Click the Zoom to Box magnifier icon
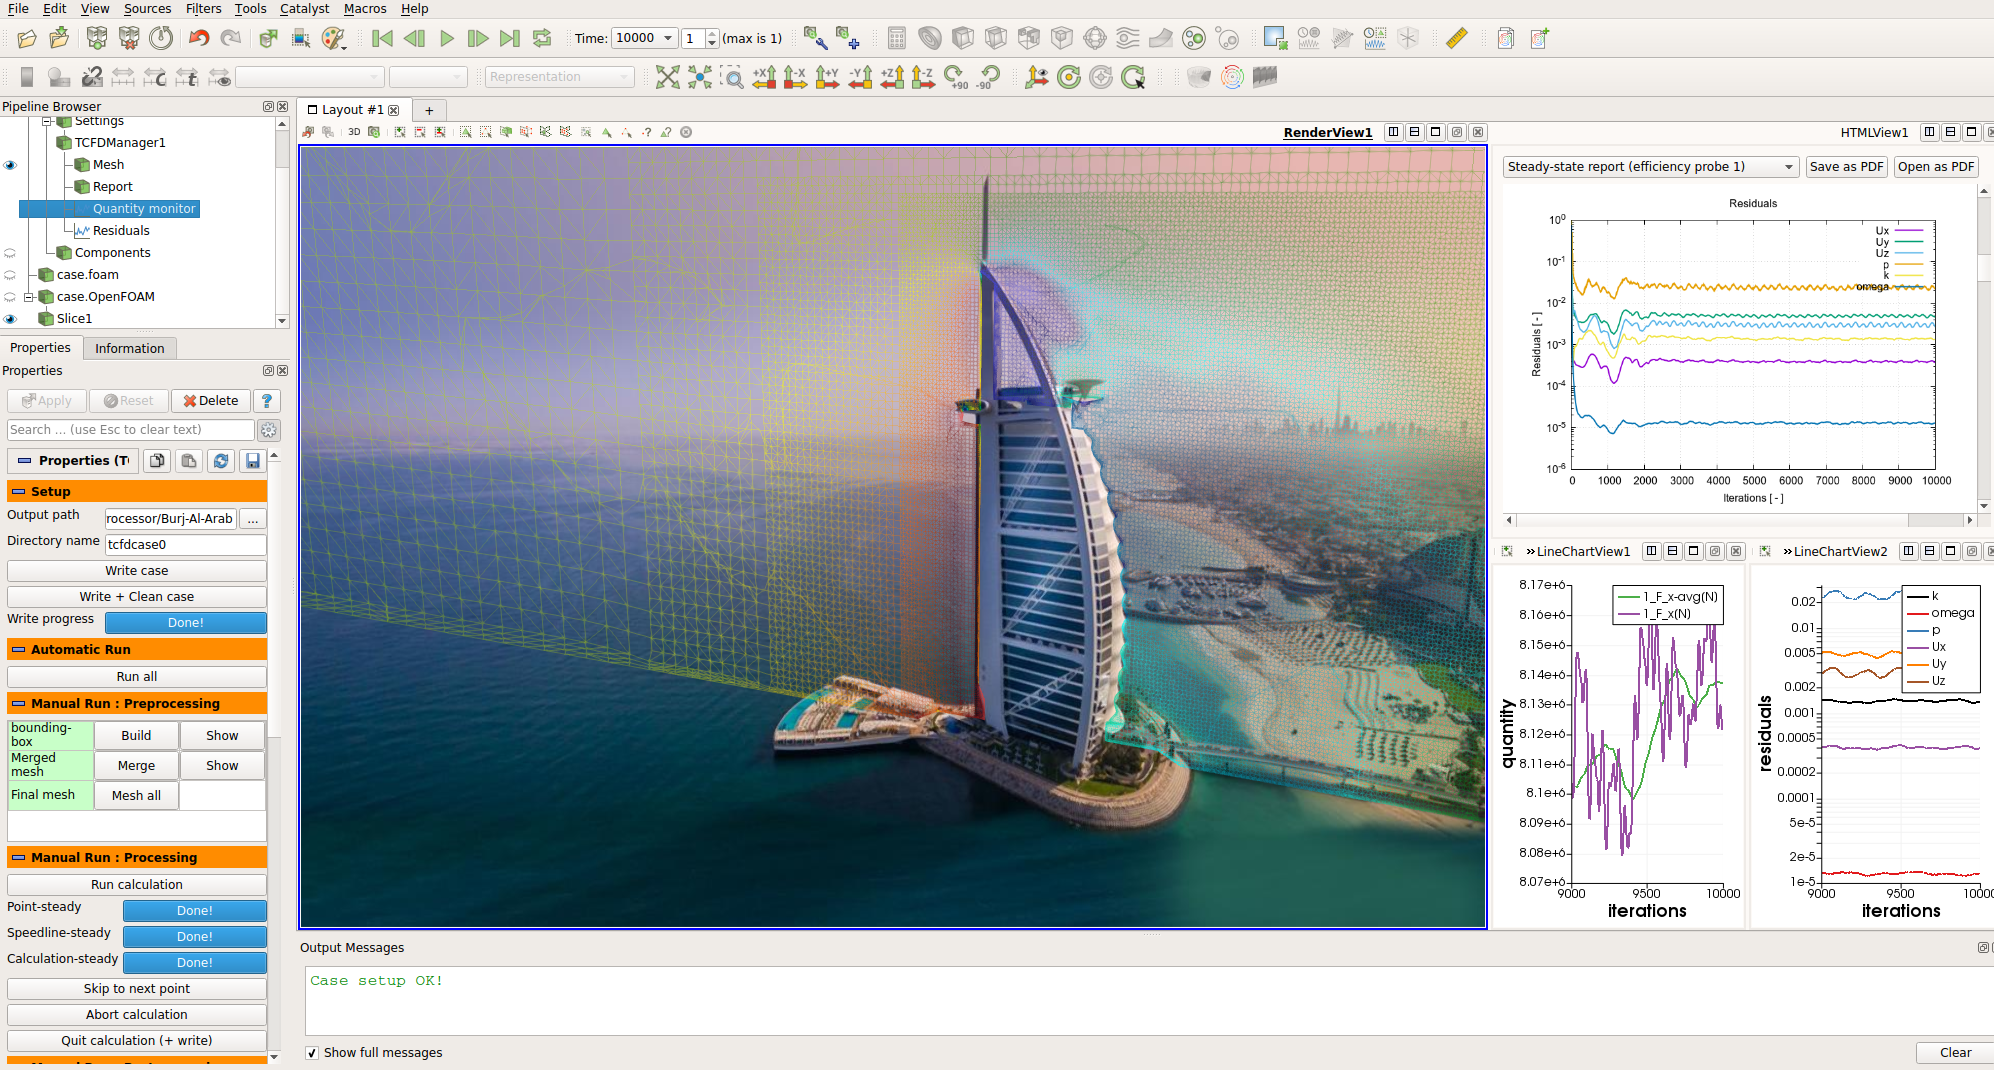The image size is (1994, 1070). click(733, 77)
